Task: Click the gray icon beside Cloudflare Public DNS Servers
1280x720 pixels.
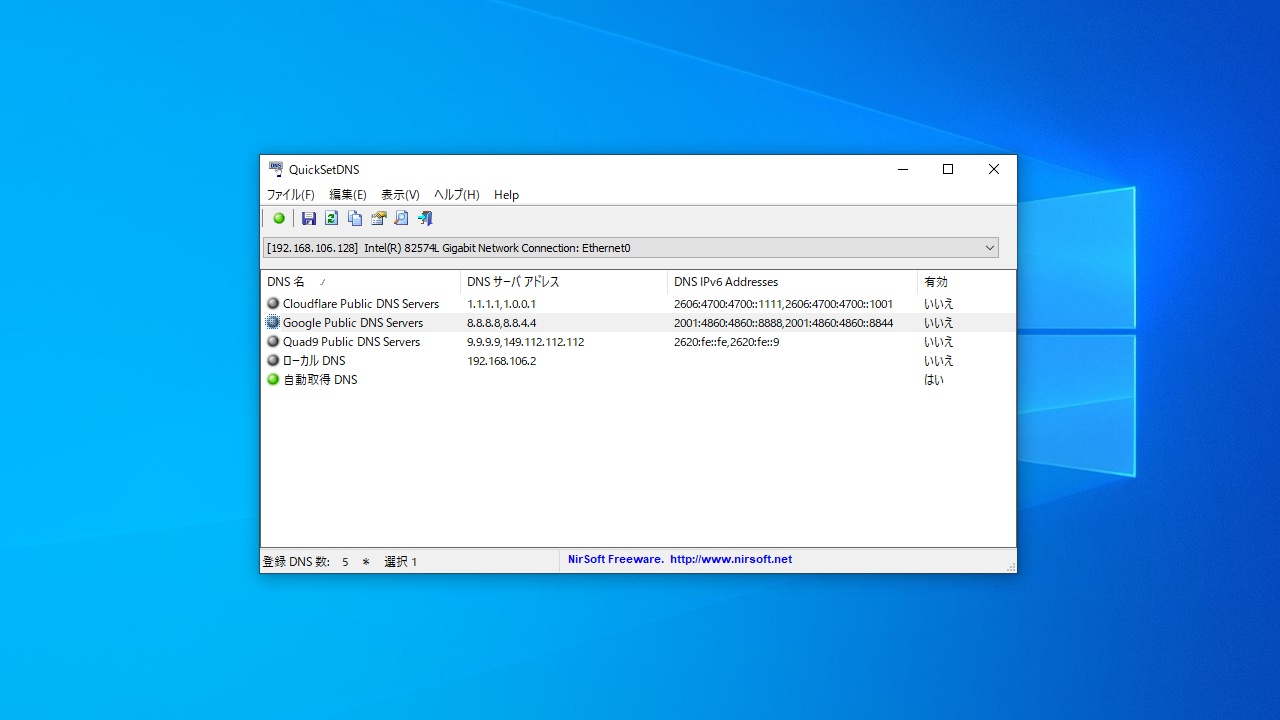Action: coord(273,303)
